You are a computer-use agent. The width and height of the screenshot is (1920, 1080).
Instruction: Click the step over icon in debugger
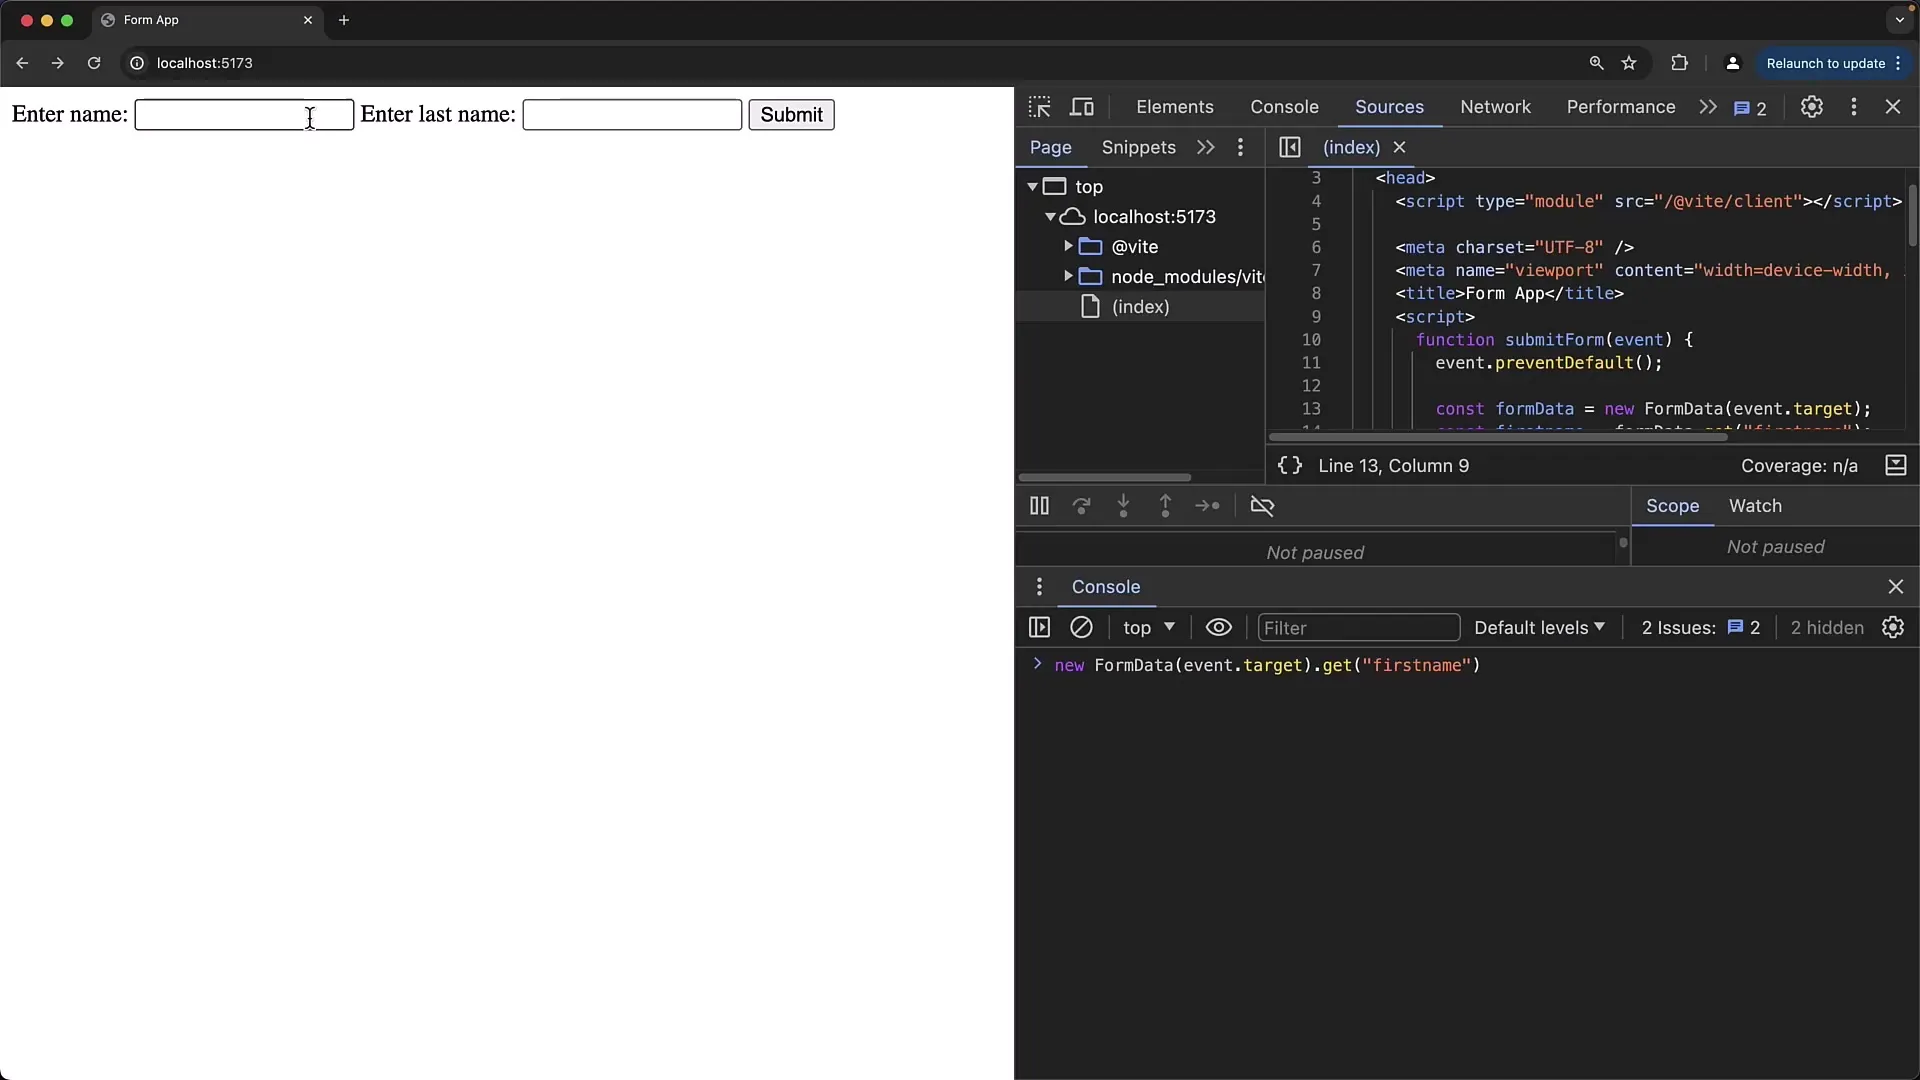click(1081, 505)
